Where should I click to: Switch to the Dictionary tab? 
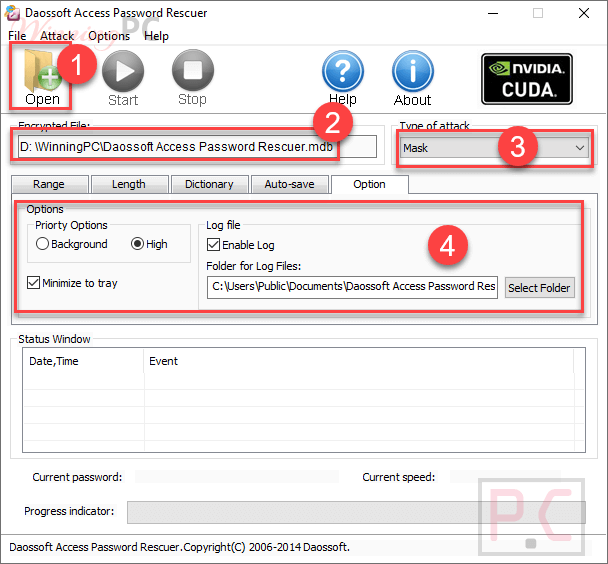pos(210,184)
